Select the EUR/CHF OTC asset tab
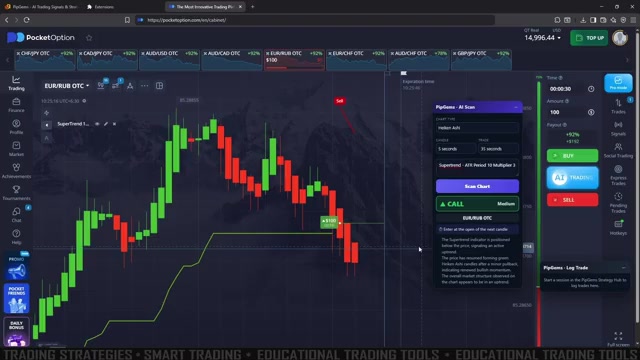This screenshot has width=640, height=360. click(356, 60)
